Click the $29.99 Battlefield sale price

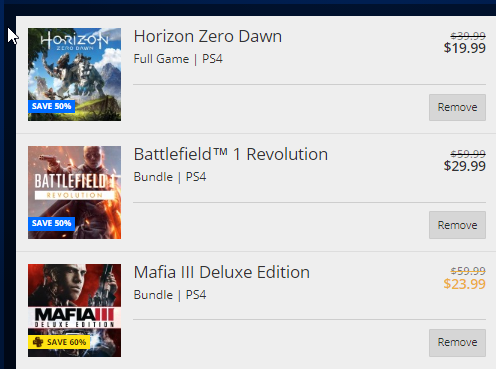pyautogui.click(x=464, y=166)
